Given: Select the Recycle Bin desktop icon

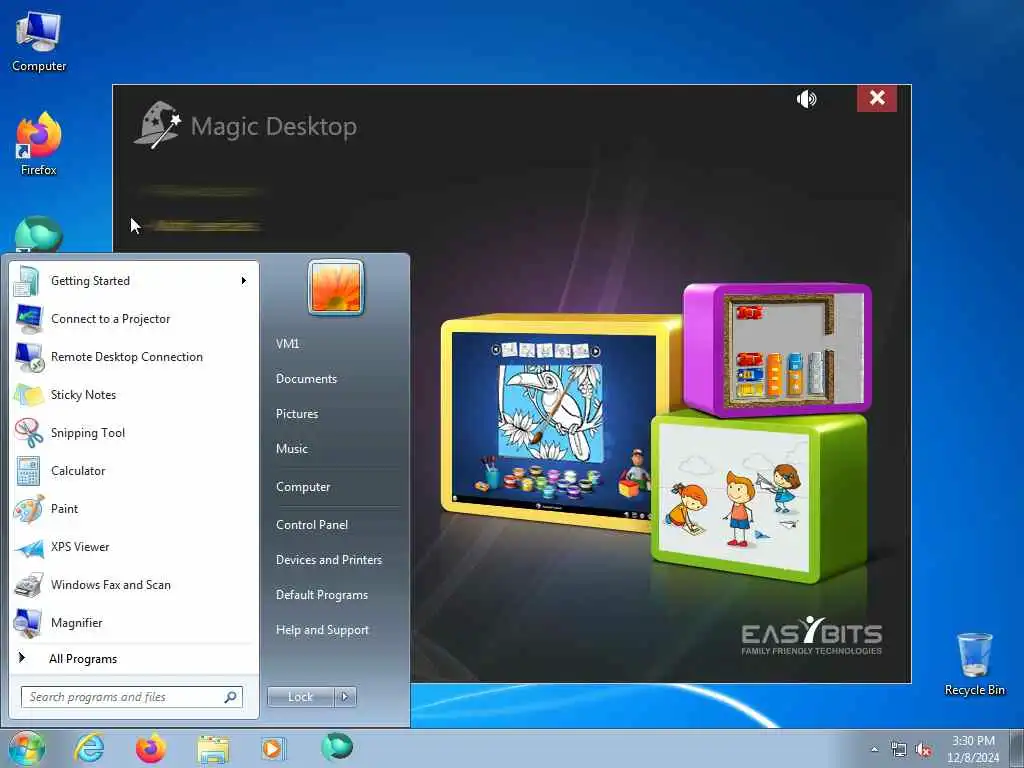Looking at the screenshot, I should coord(974,664).
